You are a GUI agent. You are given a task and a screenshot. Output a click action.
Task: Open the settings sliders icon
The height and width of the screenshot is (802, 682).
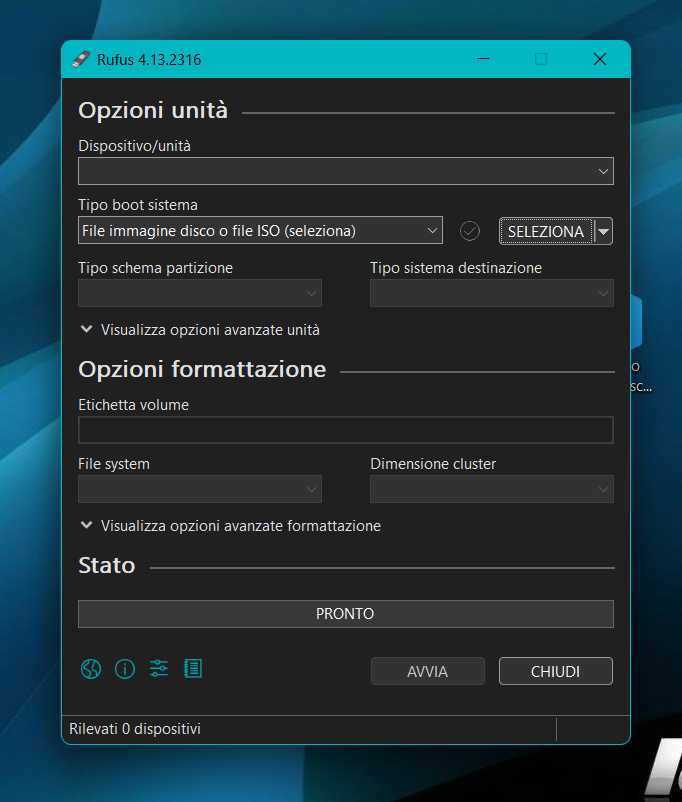(x=159, y=669)
